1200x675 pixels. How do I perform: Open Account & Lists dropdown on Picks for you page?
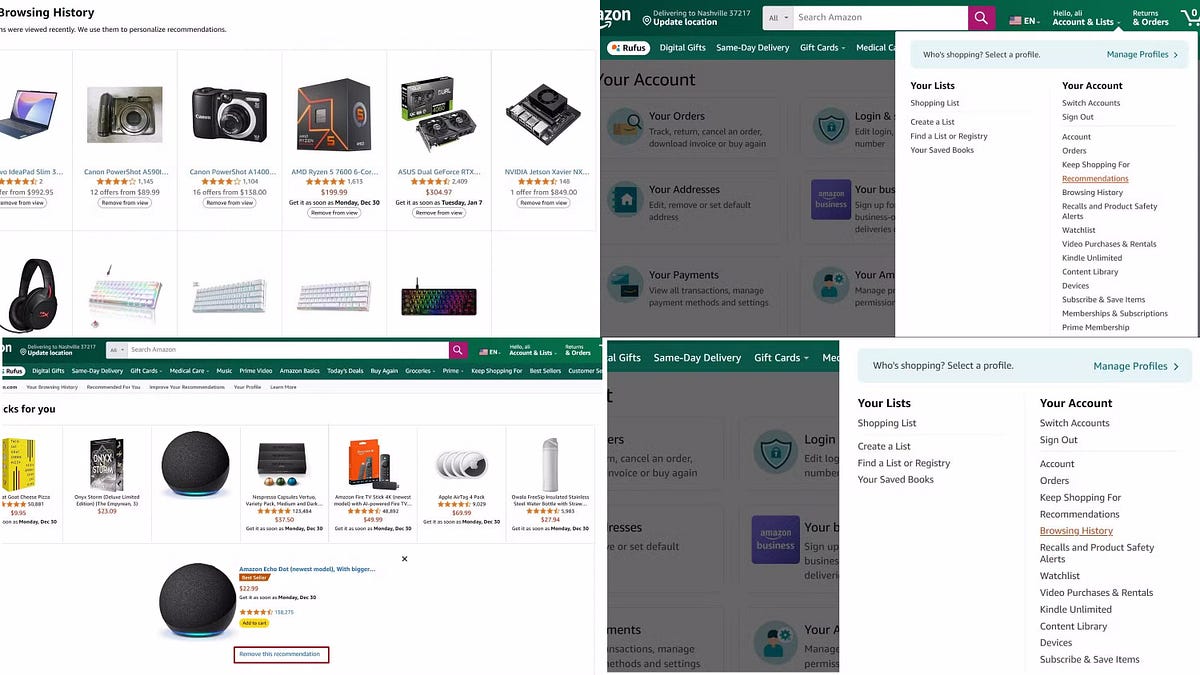pyautogui.click(x=531, y=350)
